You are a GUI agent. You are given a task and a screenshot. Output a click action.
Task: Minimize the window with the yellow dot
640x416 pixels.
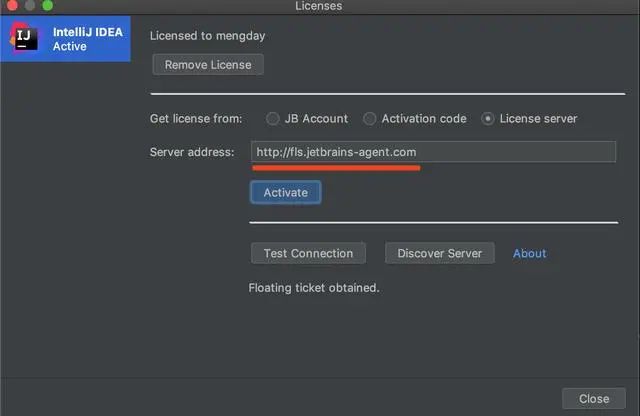(x=28, y=6)
